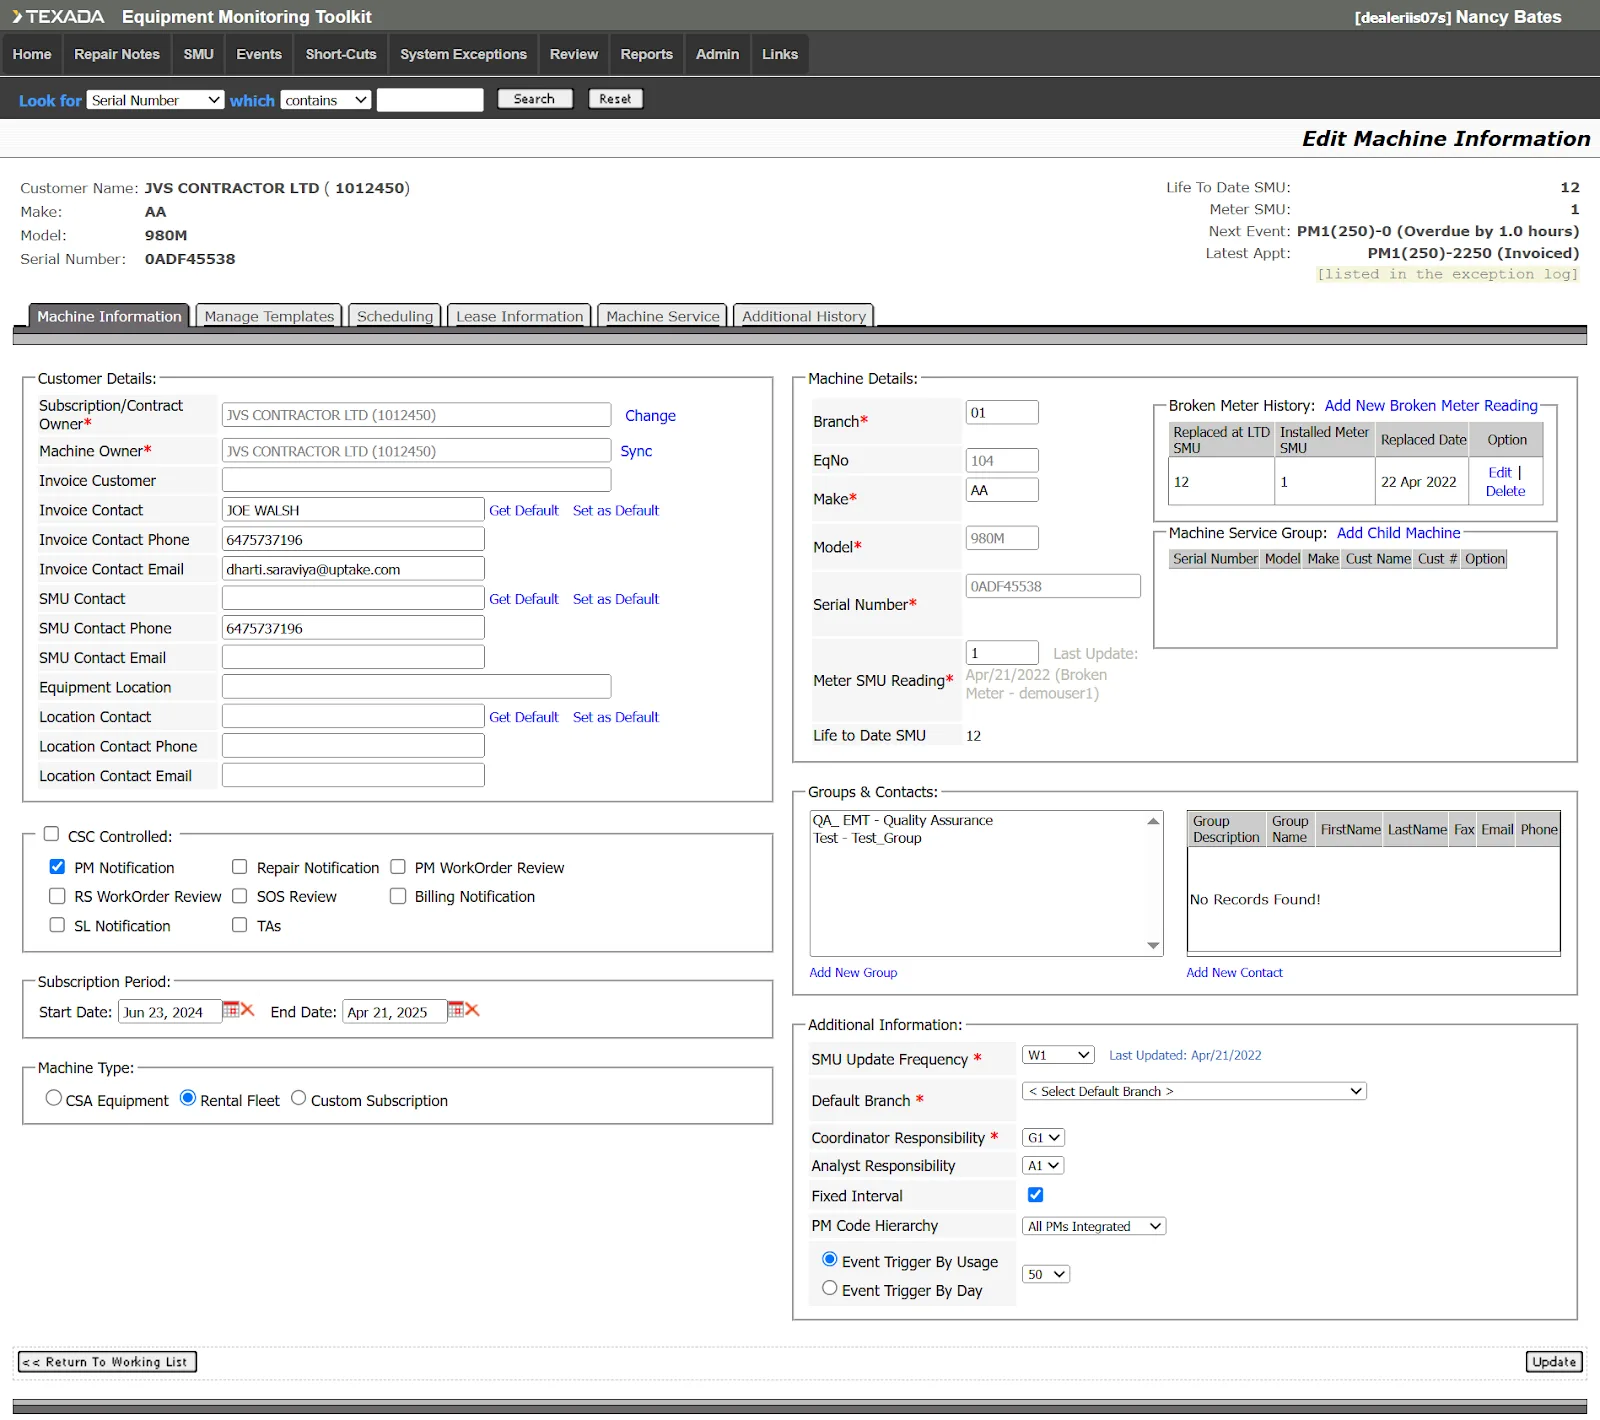Click the Return To Working List button

point(107,1361)
